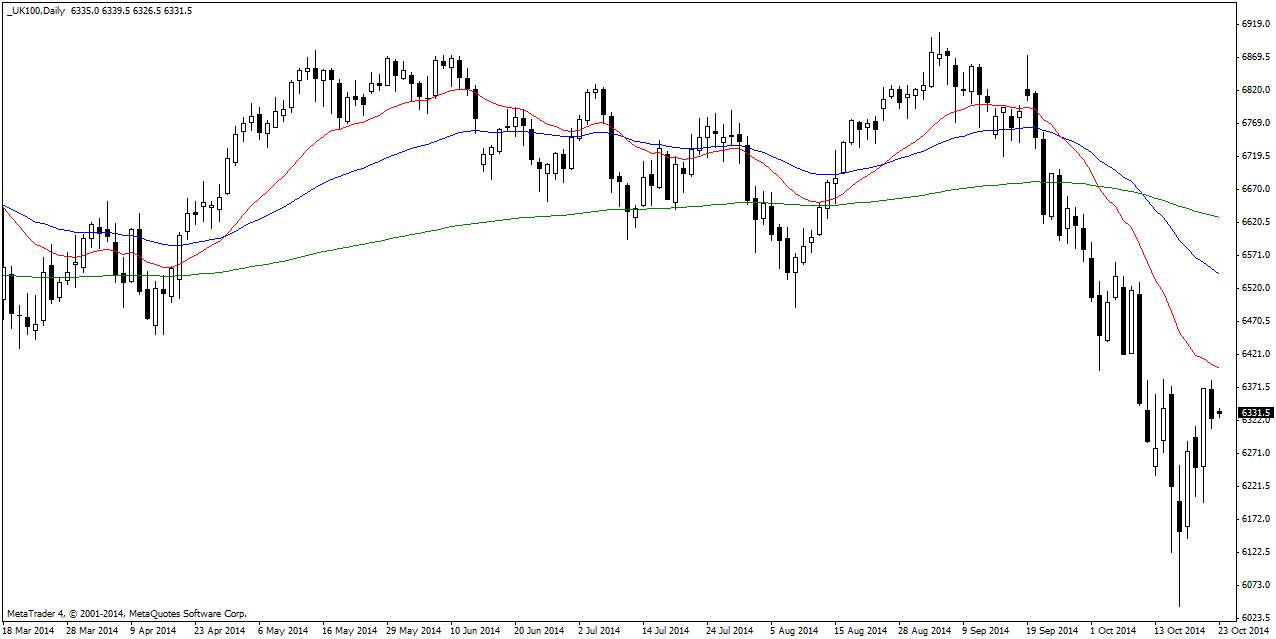Screen dimensions: 1276x639
Task: Click the 24 Jul 2014 date label
Action: click(730, 631)
